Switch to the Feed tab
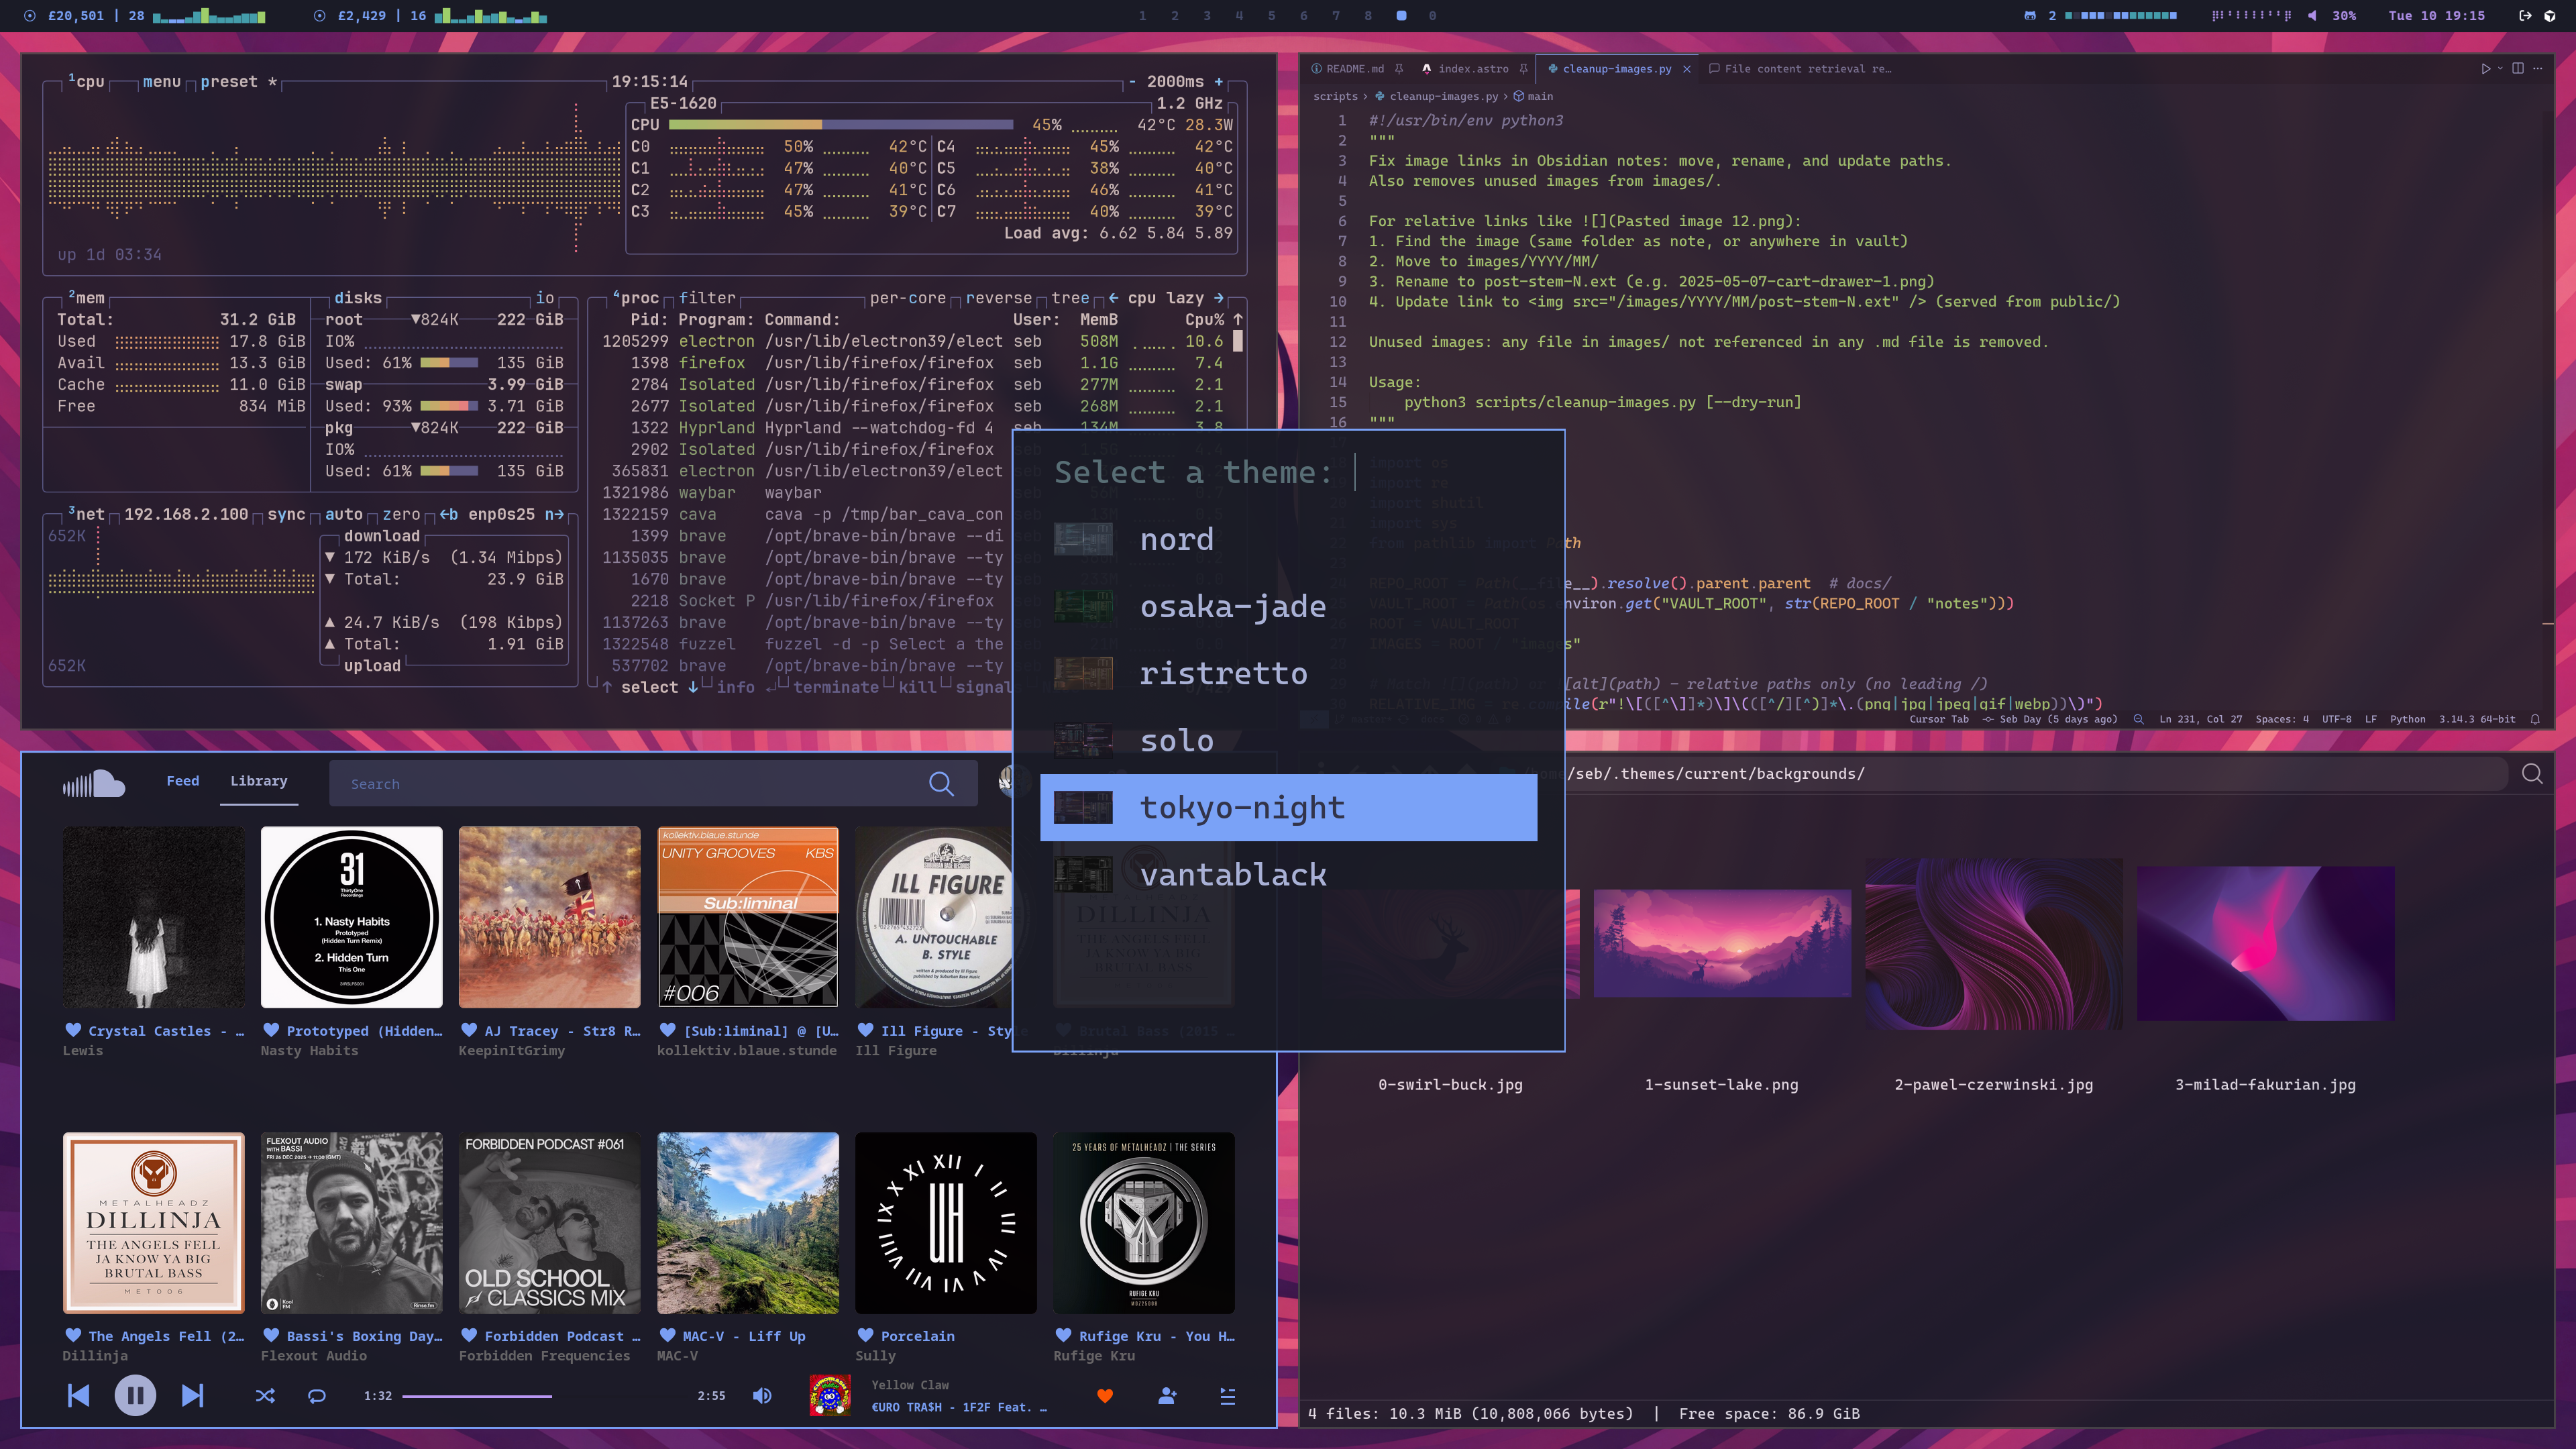 182,781
